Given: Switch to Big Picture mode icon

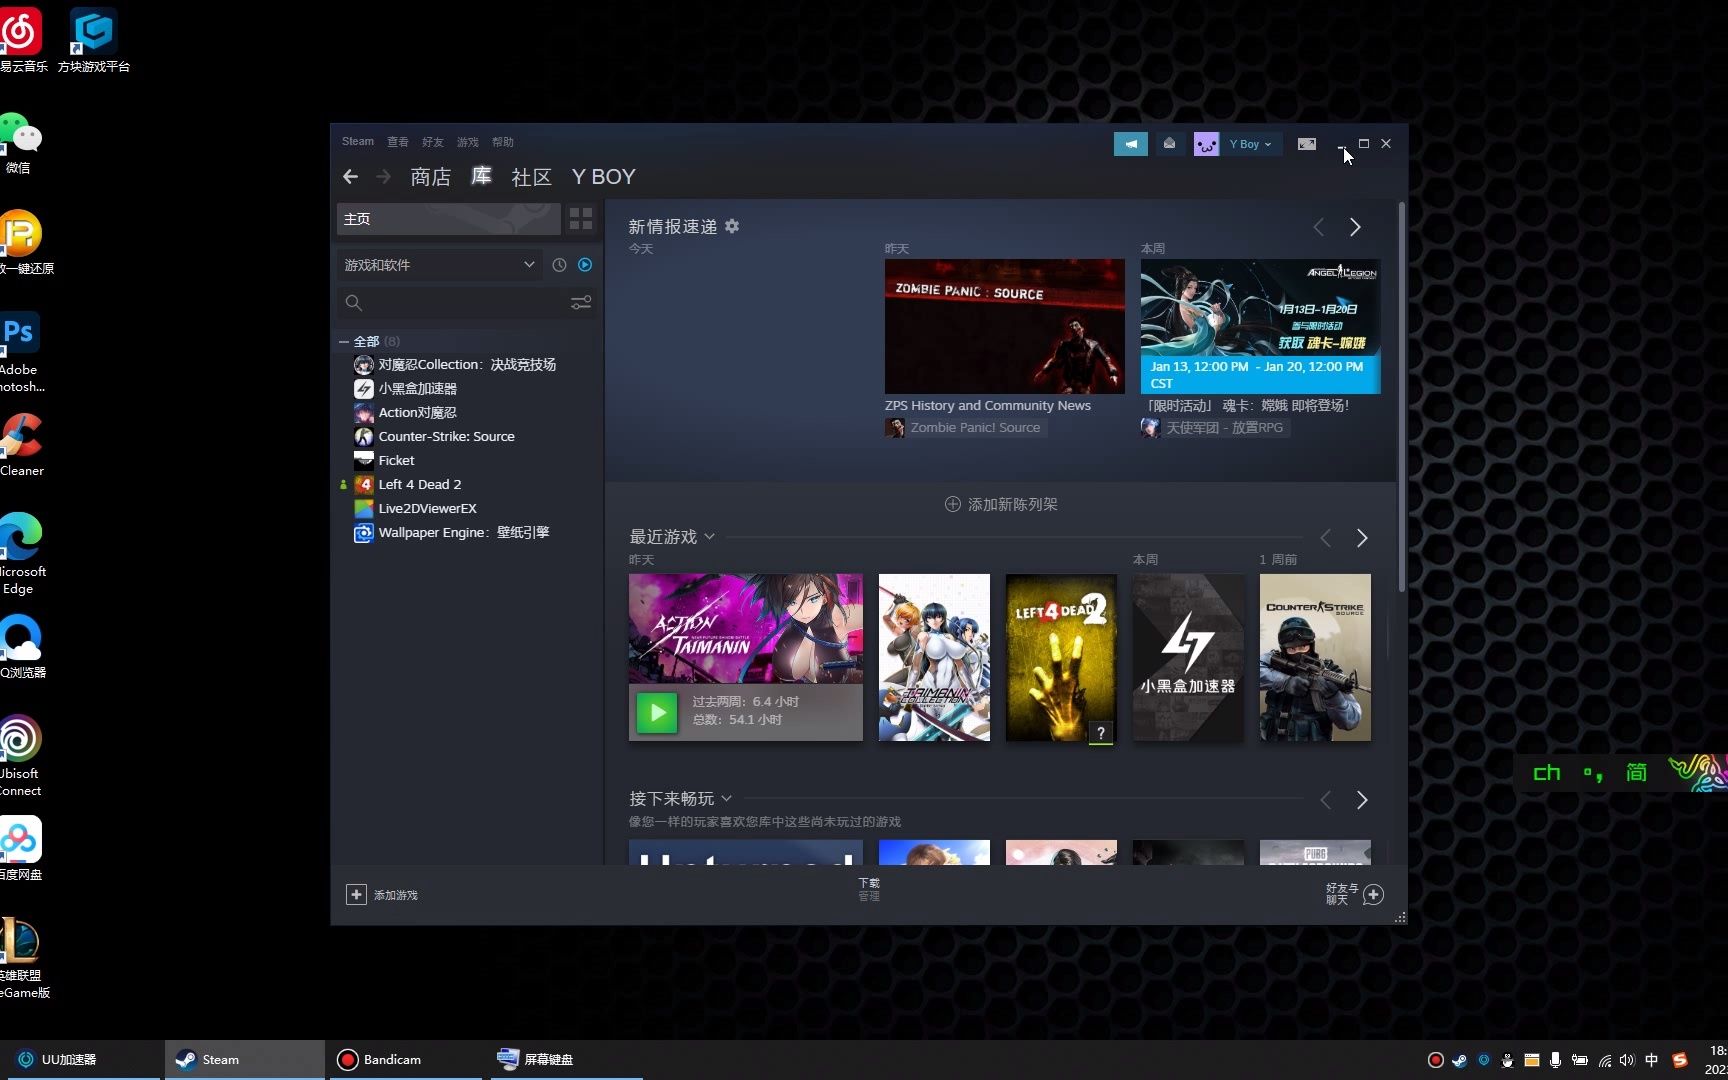Looking at the screenshot, I should click(x=1306, y=143).
